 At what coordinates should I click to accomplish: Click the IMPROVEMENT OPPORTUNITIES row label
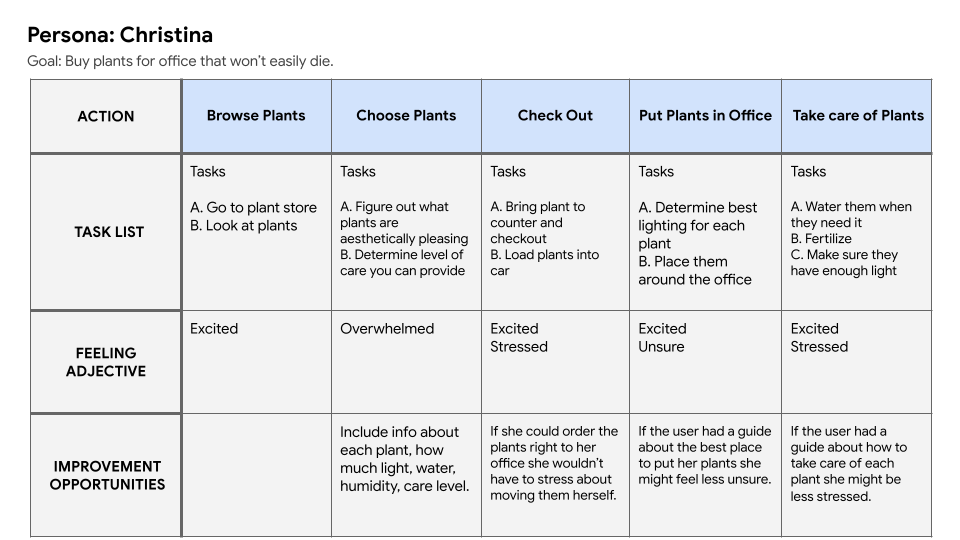[106, 475]
